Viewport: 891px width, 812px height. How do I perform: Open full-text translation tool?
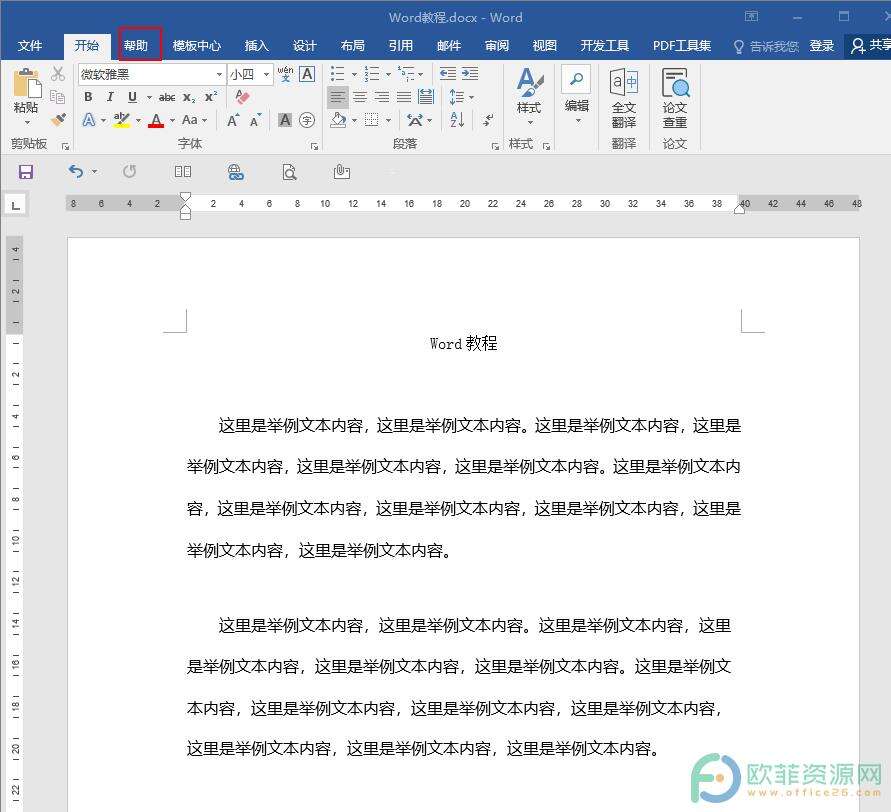point(624,98)
